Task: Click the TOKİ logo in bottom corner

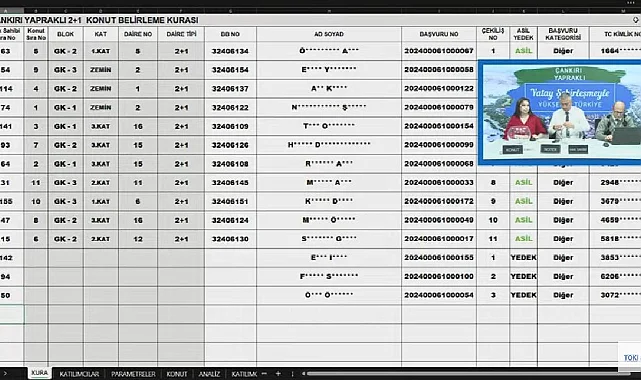Action: tap(630, 358)
